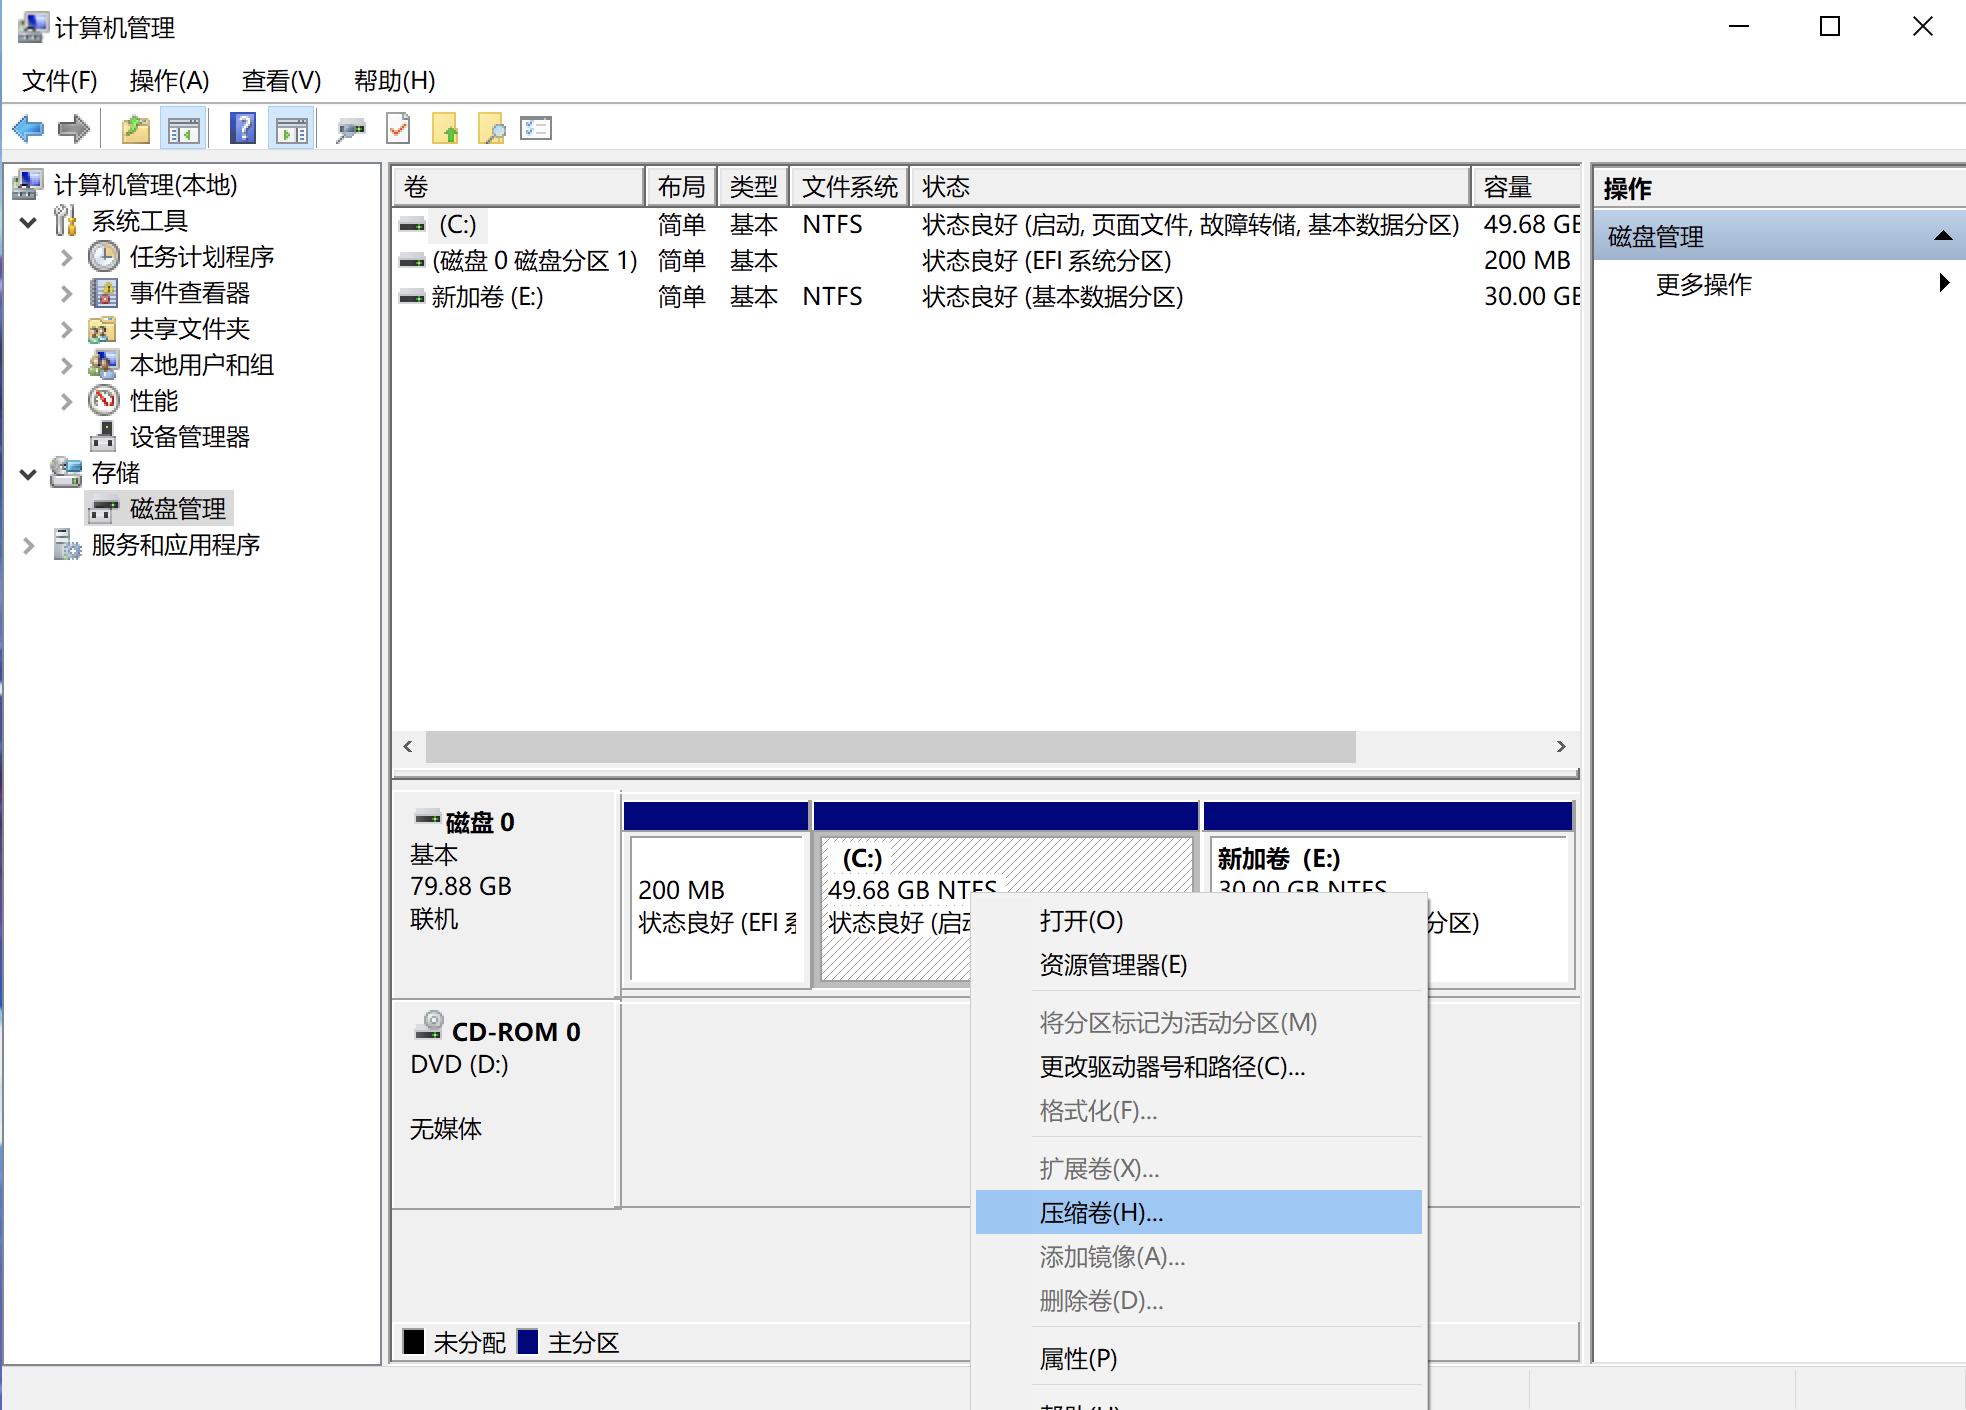Open Device Manager in the tree

(189, 437)
